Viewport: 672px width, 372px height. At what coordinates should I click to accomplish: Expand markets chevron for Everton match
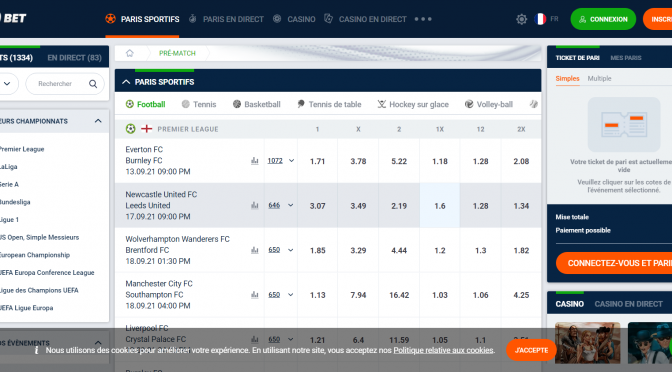tap(291, 161)
